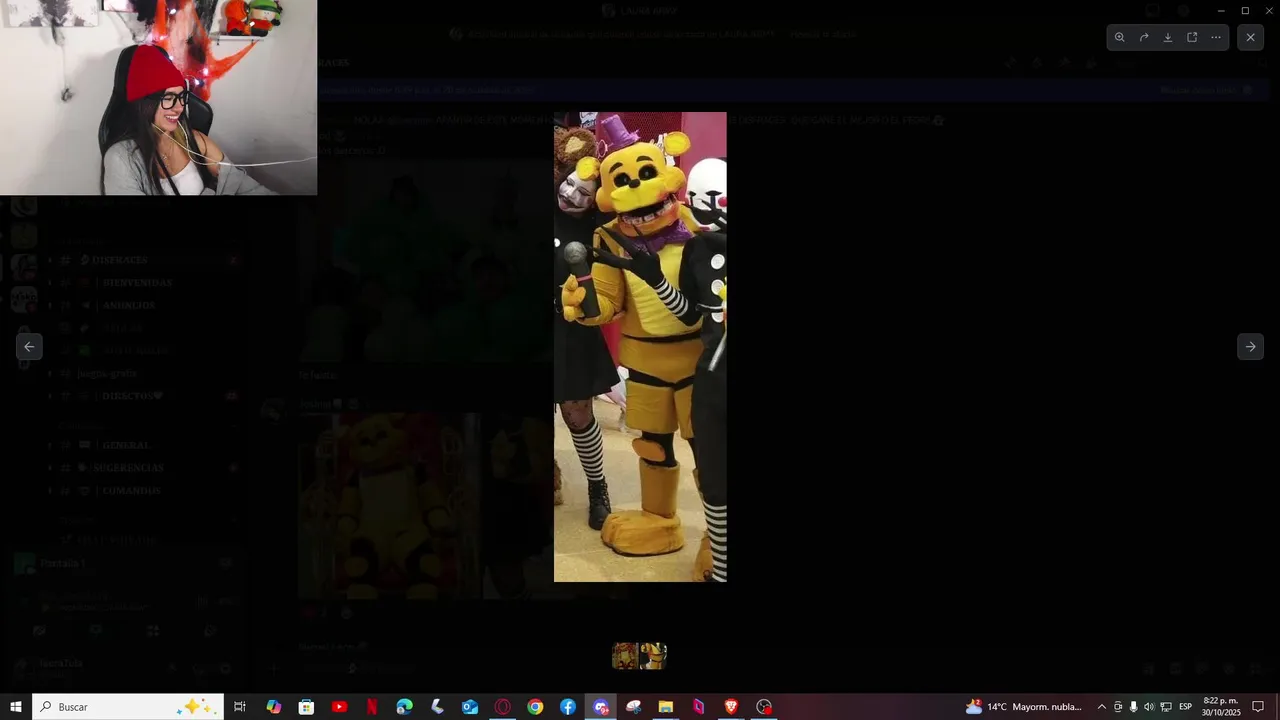Open the image in browser icon
1280x720 pixels.
[1192, 37]
